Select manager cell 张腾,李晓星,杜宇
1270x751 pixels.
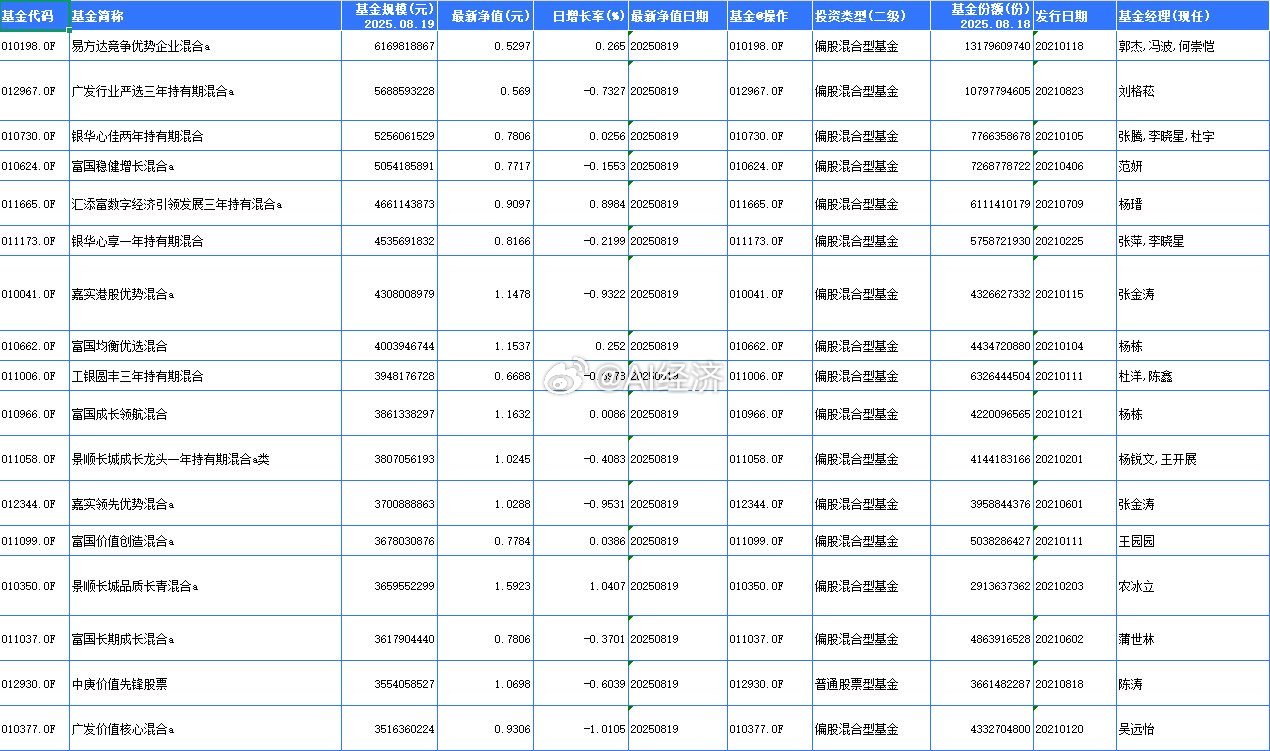tap(1191, 136)
